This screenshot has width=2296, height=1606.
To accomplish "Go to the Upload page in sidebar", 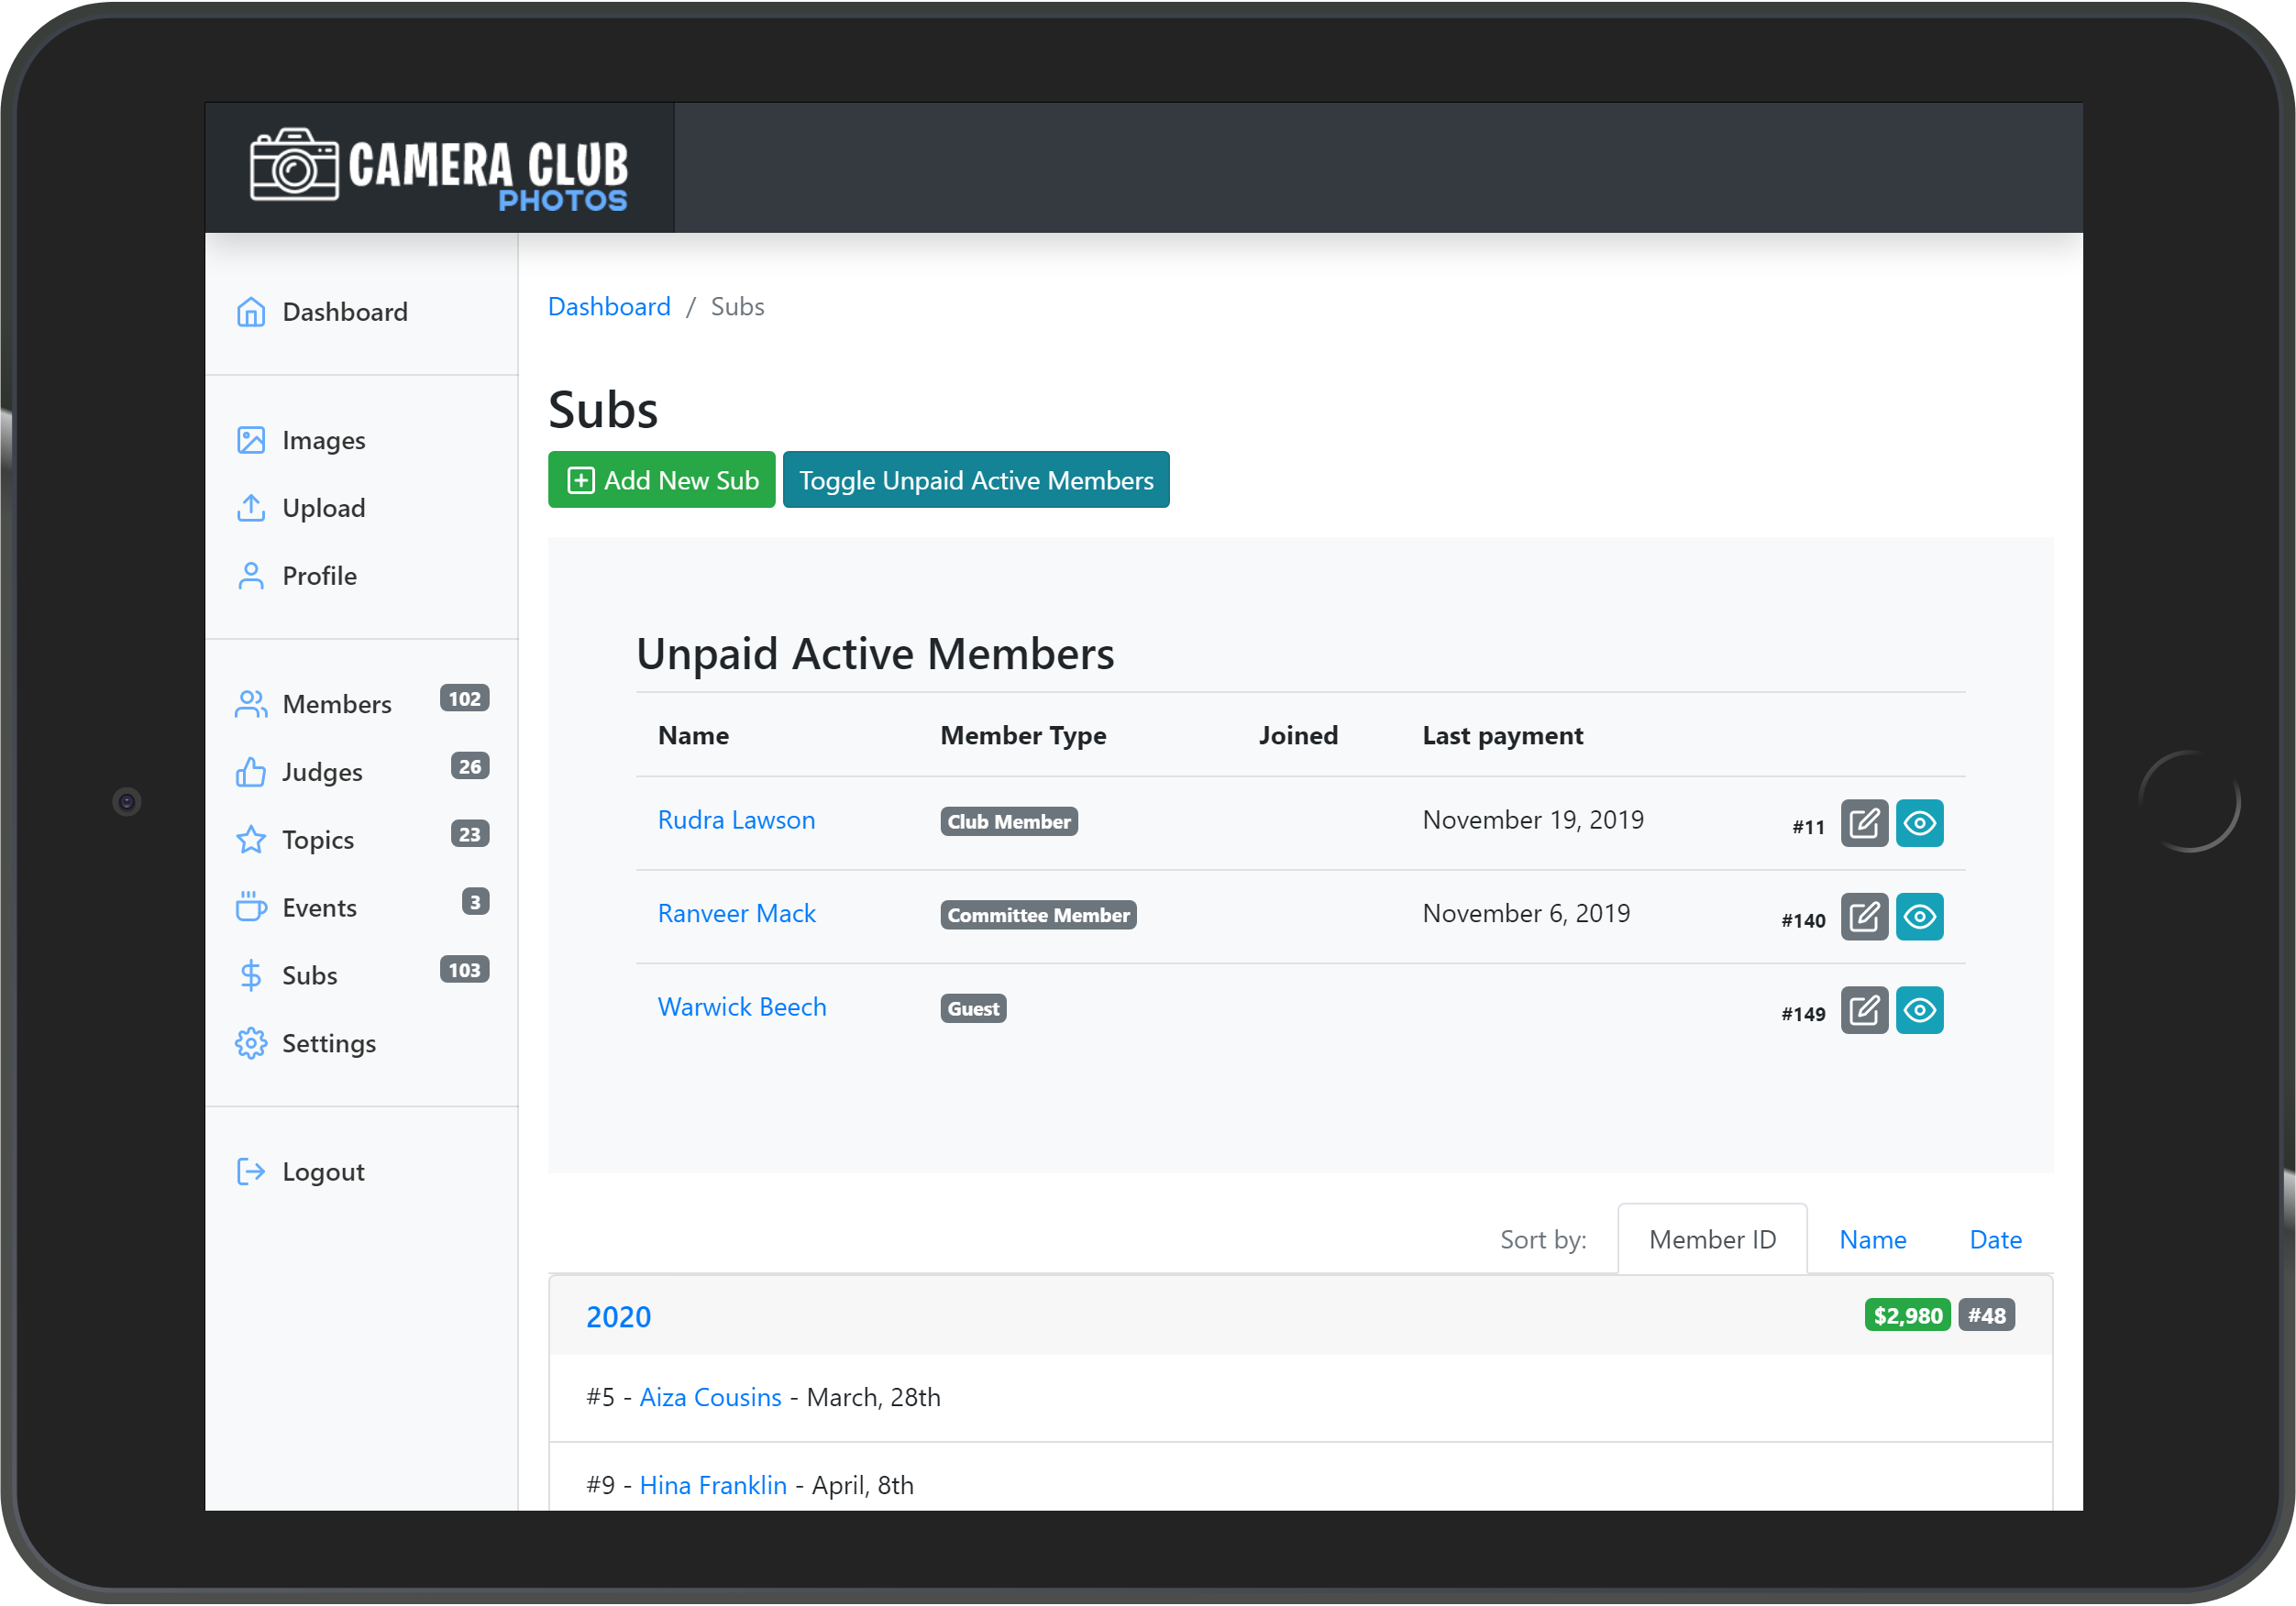I will 322,508.
